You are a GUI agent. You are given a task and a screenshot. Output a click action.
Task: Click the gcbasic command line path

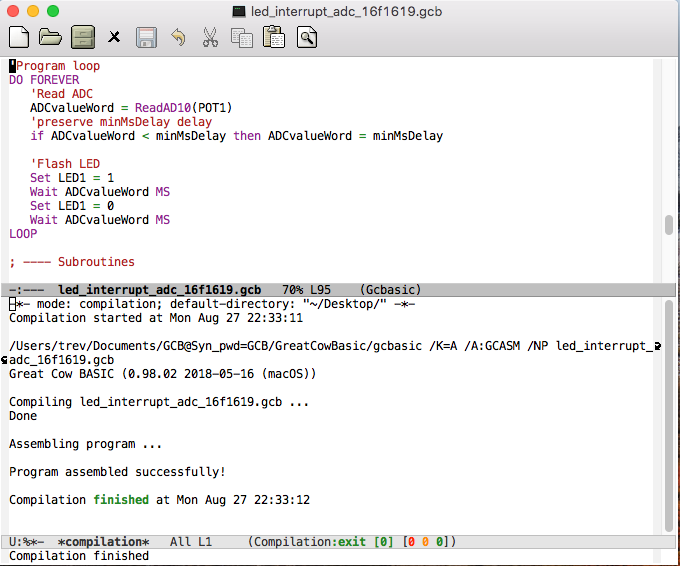216,346
